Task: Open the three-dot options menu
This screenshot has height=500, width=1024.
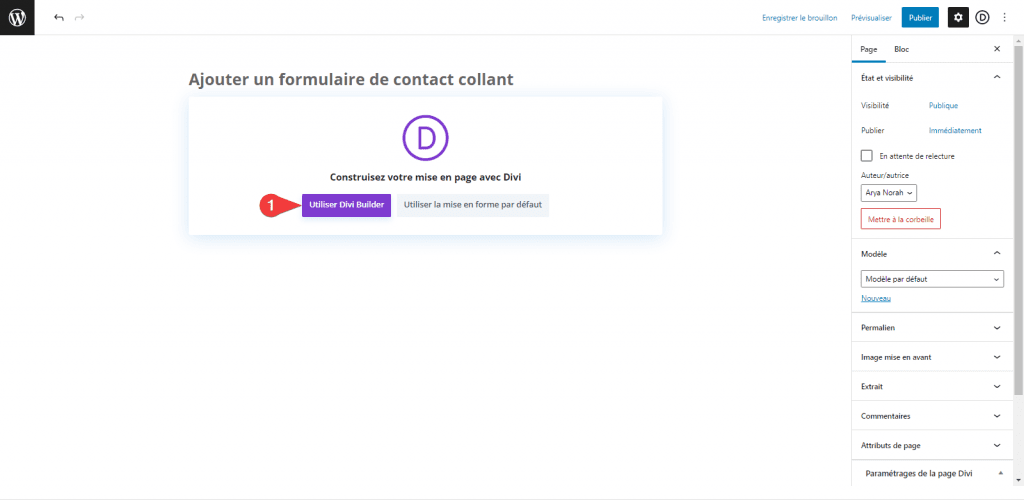Action: 1004,18
